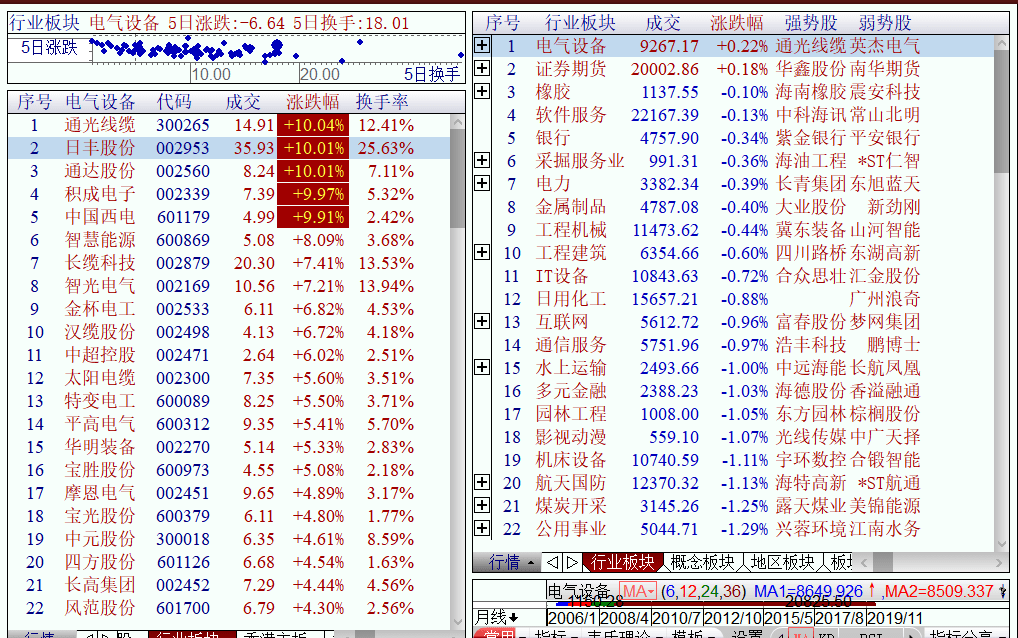The width and height of the screenshot is (1018, 638).
Task: Click strong stock 华鑫股份 in the 证券期货 row
Action: point(811,69)
